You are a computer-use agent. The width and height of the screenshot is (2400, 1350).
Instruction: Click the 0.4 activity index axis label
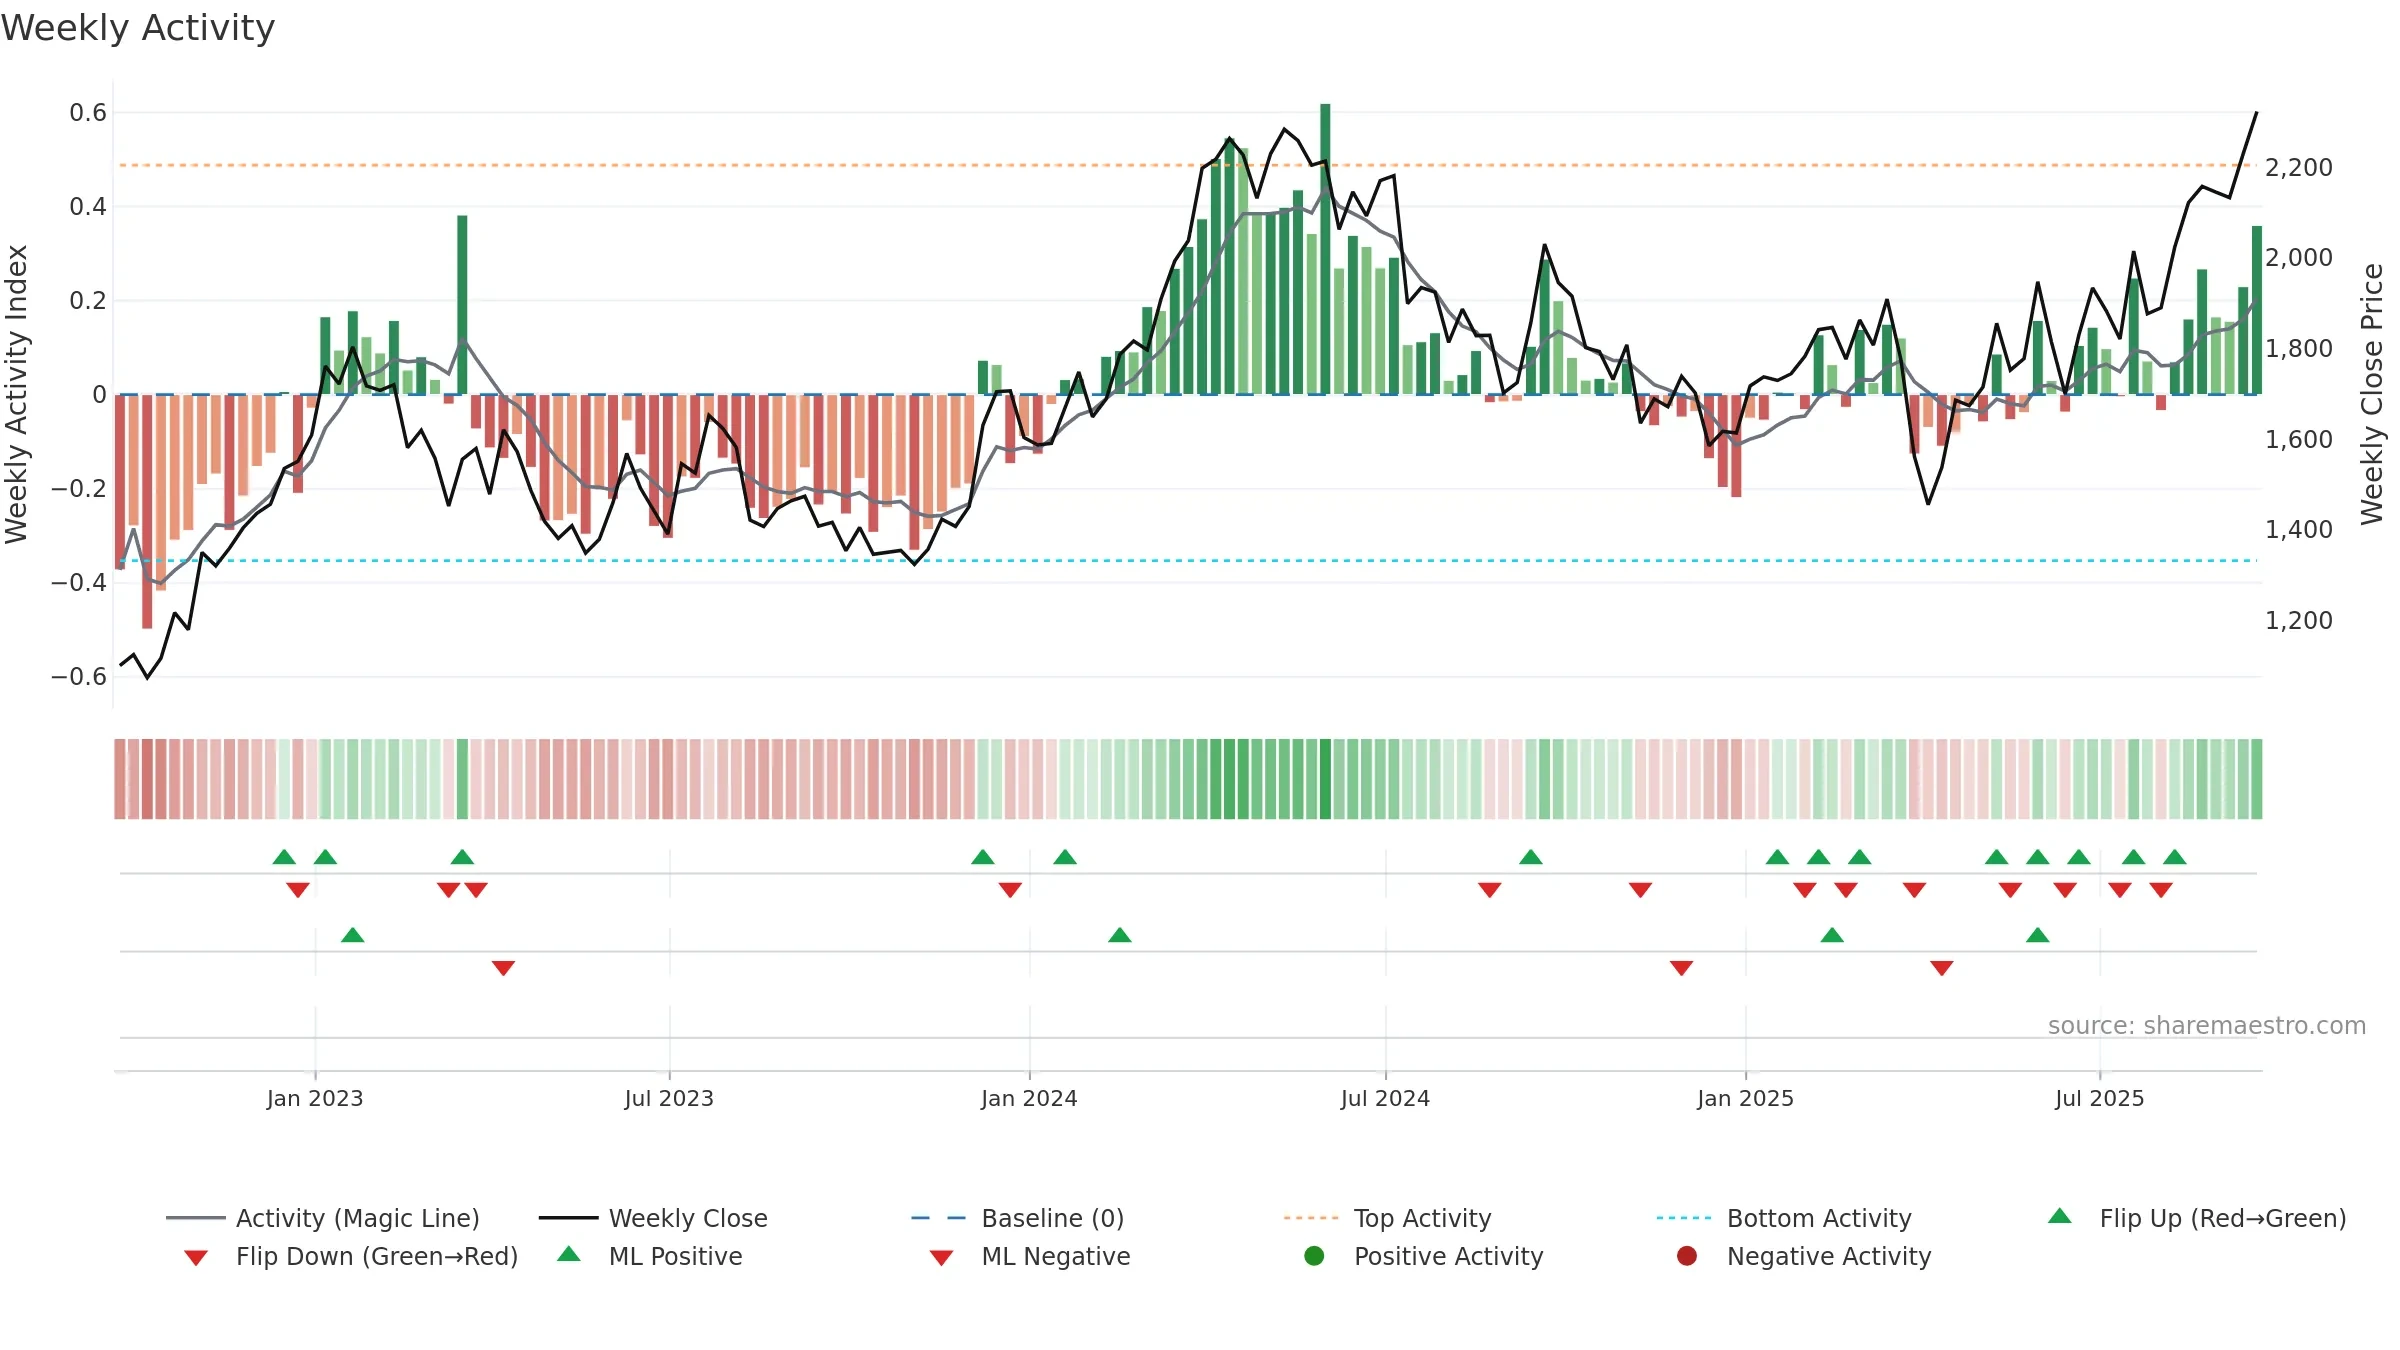point(88,207)
